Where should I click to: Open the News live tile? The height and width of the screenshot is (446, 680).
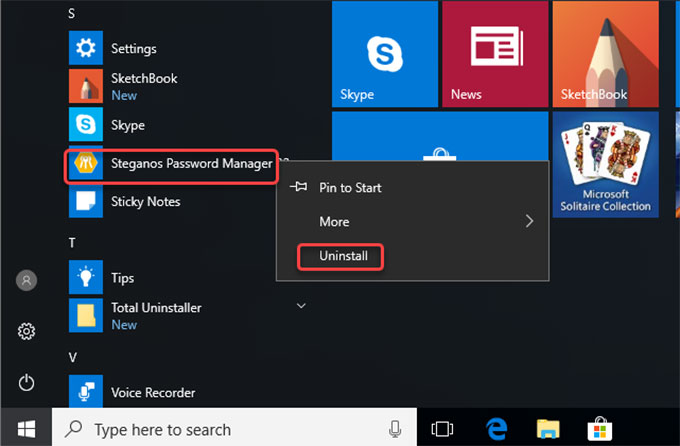pos(495,54)
